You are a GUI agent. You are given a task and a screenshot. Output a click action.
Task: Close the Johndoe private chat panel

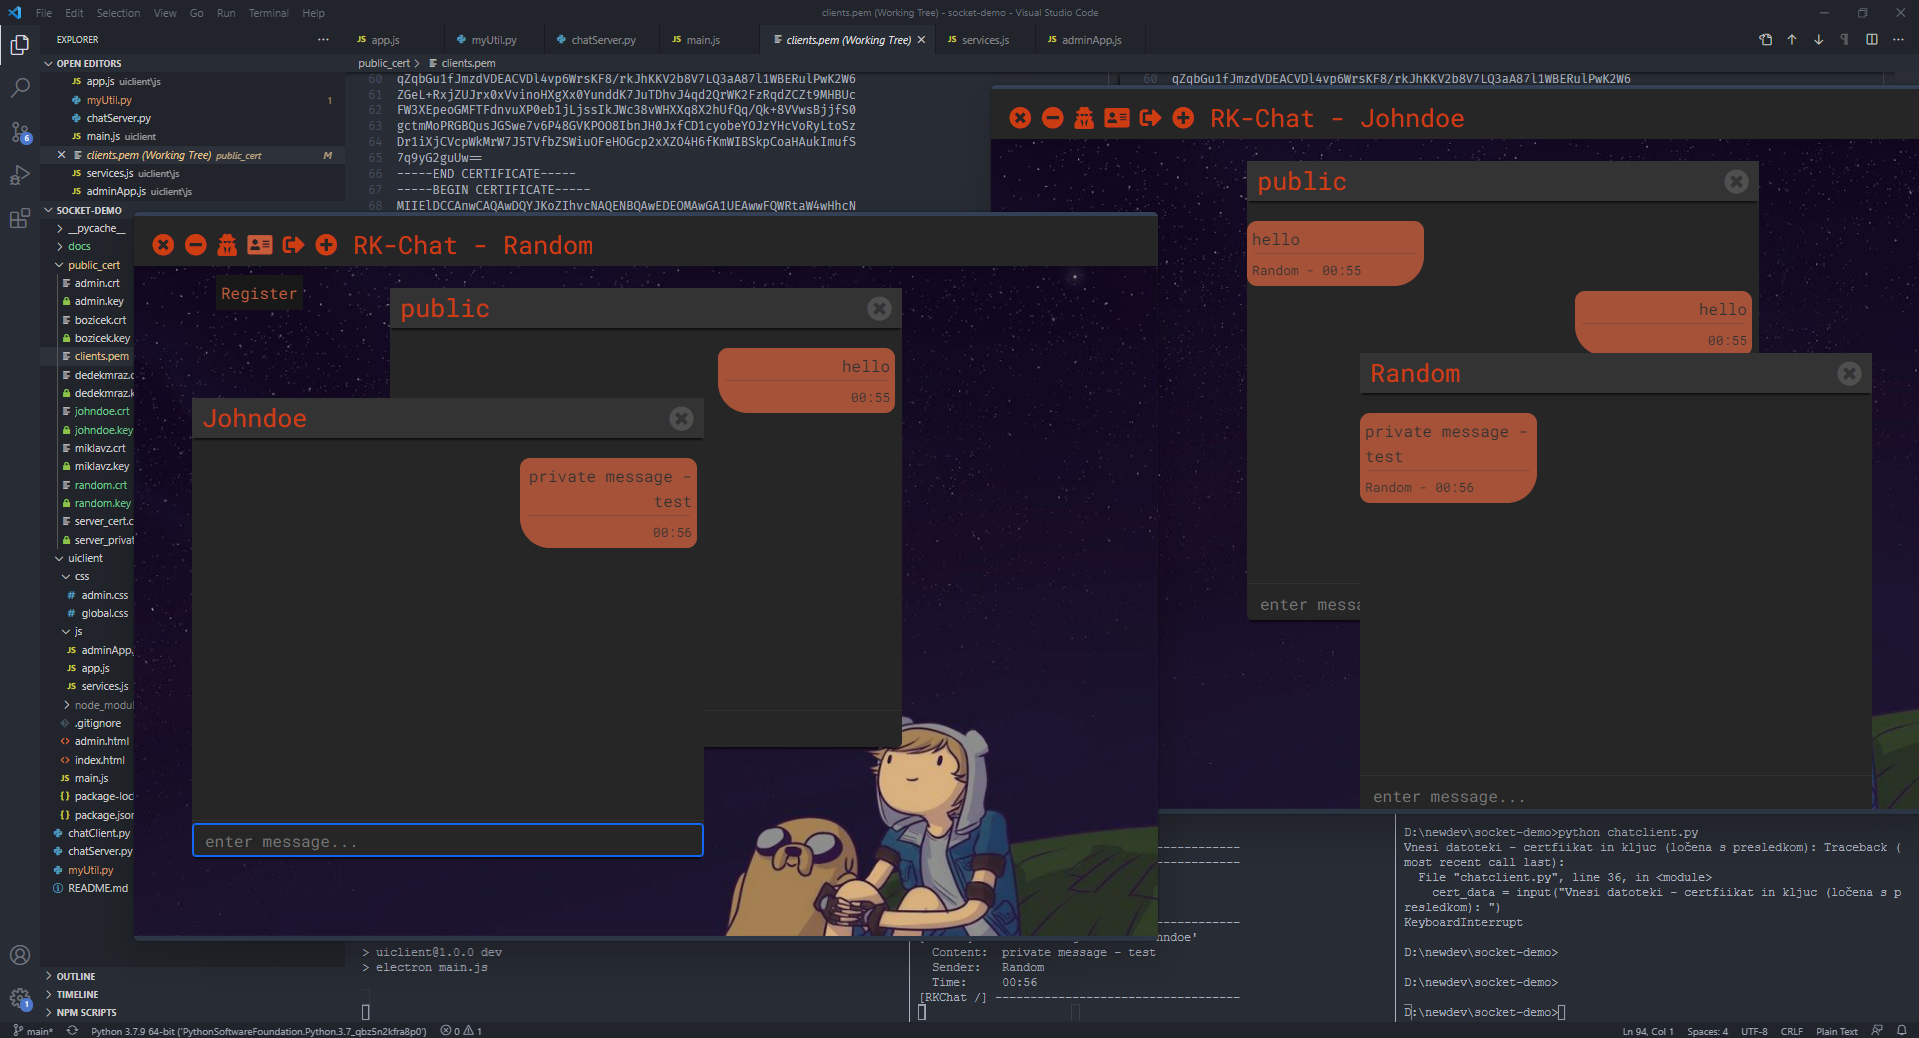click(681, 418)
